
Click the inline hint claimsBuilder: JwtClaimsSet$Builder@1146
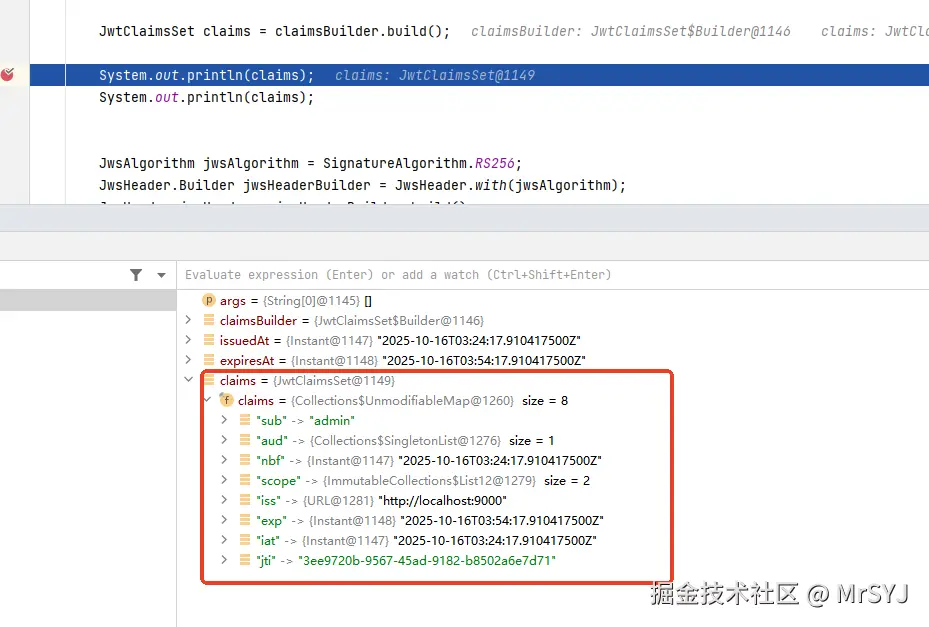point(630,31)
